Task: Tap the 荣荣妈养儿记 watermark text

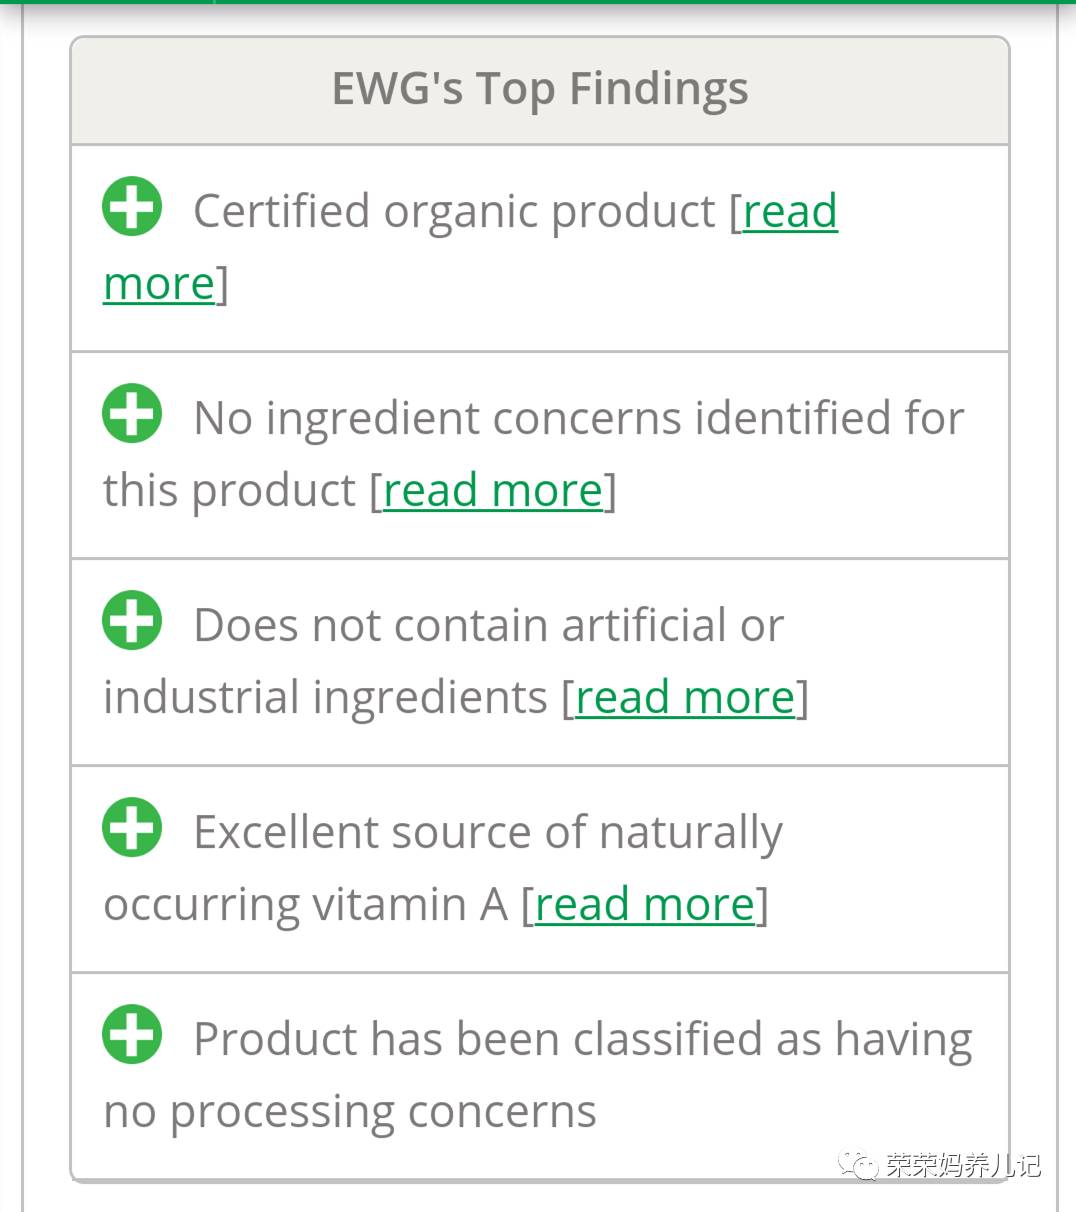Action: coord(962,1165)
